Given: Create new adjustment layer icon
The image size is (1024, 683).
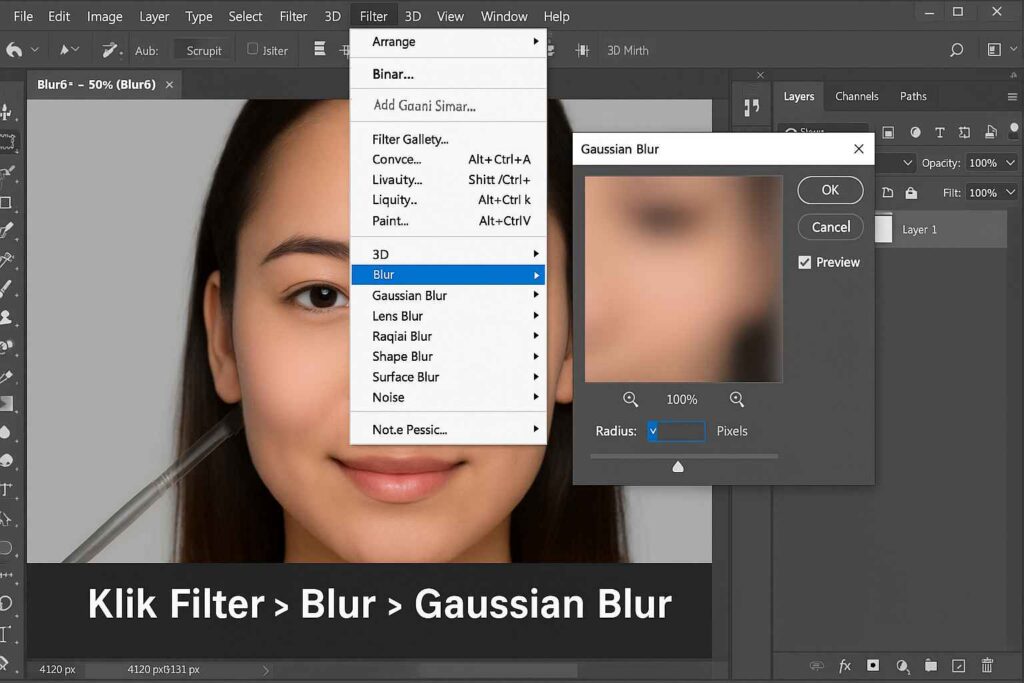Looking at the screenshot, I should click(902, 665).
